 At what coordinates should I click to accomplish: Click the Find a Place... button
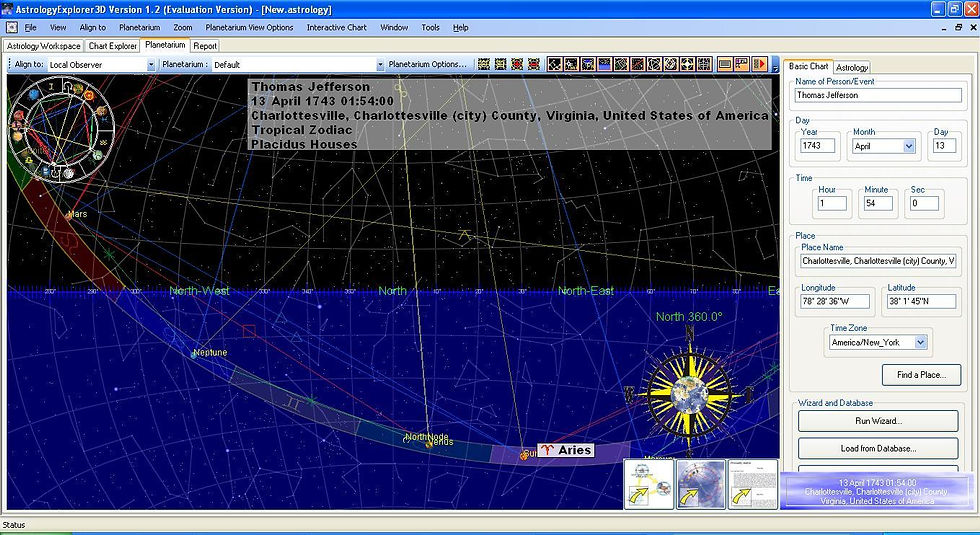tap(921, 375)
